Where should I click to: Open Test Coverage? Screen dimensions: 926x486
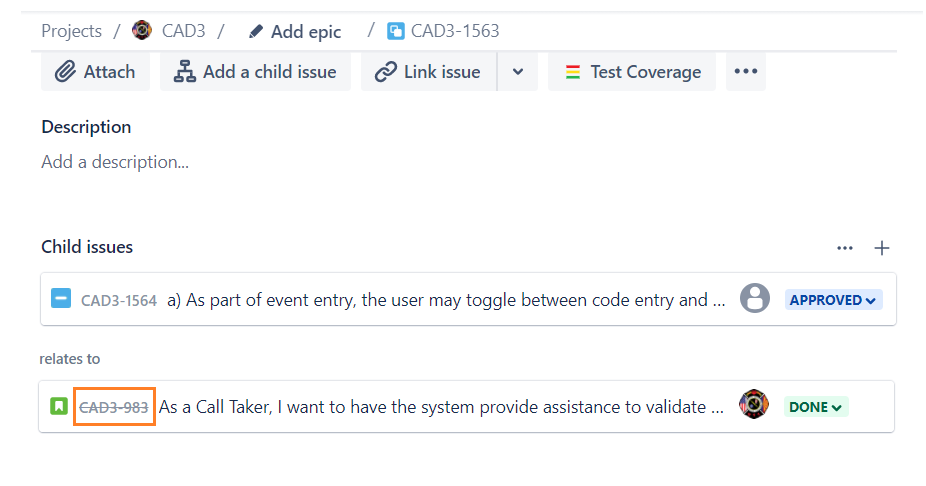(632, 72)
